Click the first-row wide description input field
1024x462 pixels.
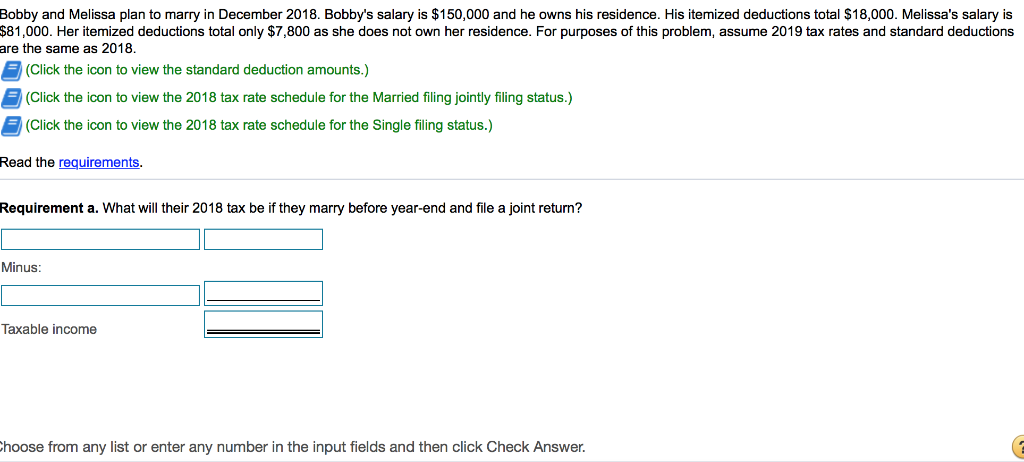tap(100, 240)
